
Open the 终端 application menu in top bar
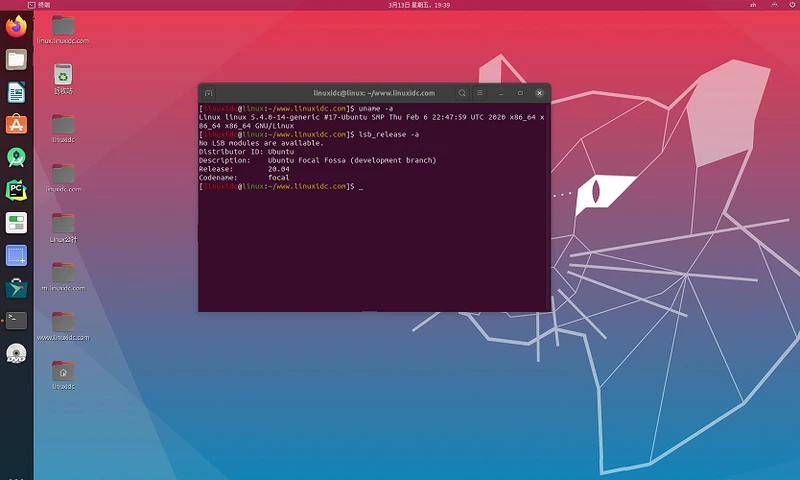39,5
